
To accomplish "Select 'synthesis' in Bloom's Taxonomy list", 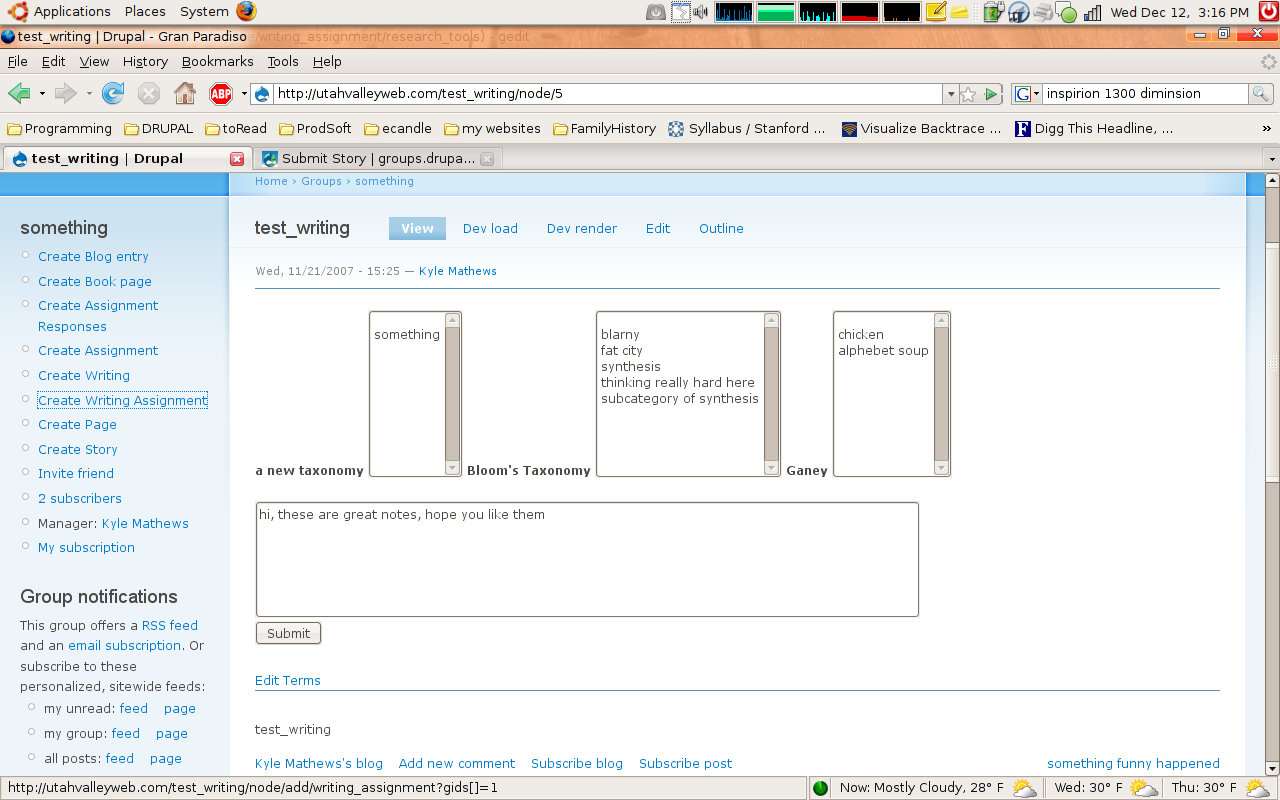I will click(631, 367).
